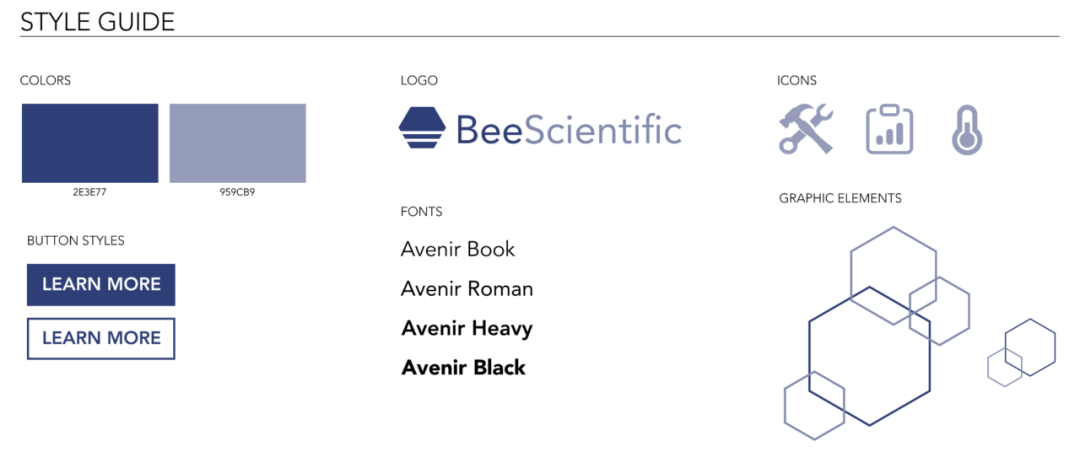This screenshot has width=1080, height=452.
Task: Pick the light lavender 959CB9 swatch
Action: pyautogui.click(x=237, y=143)
